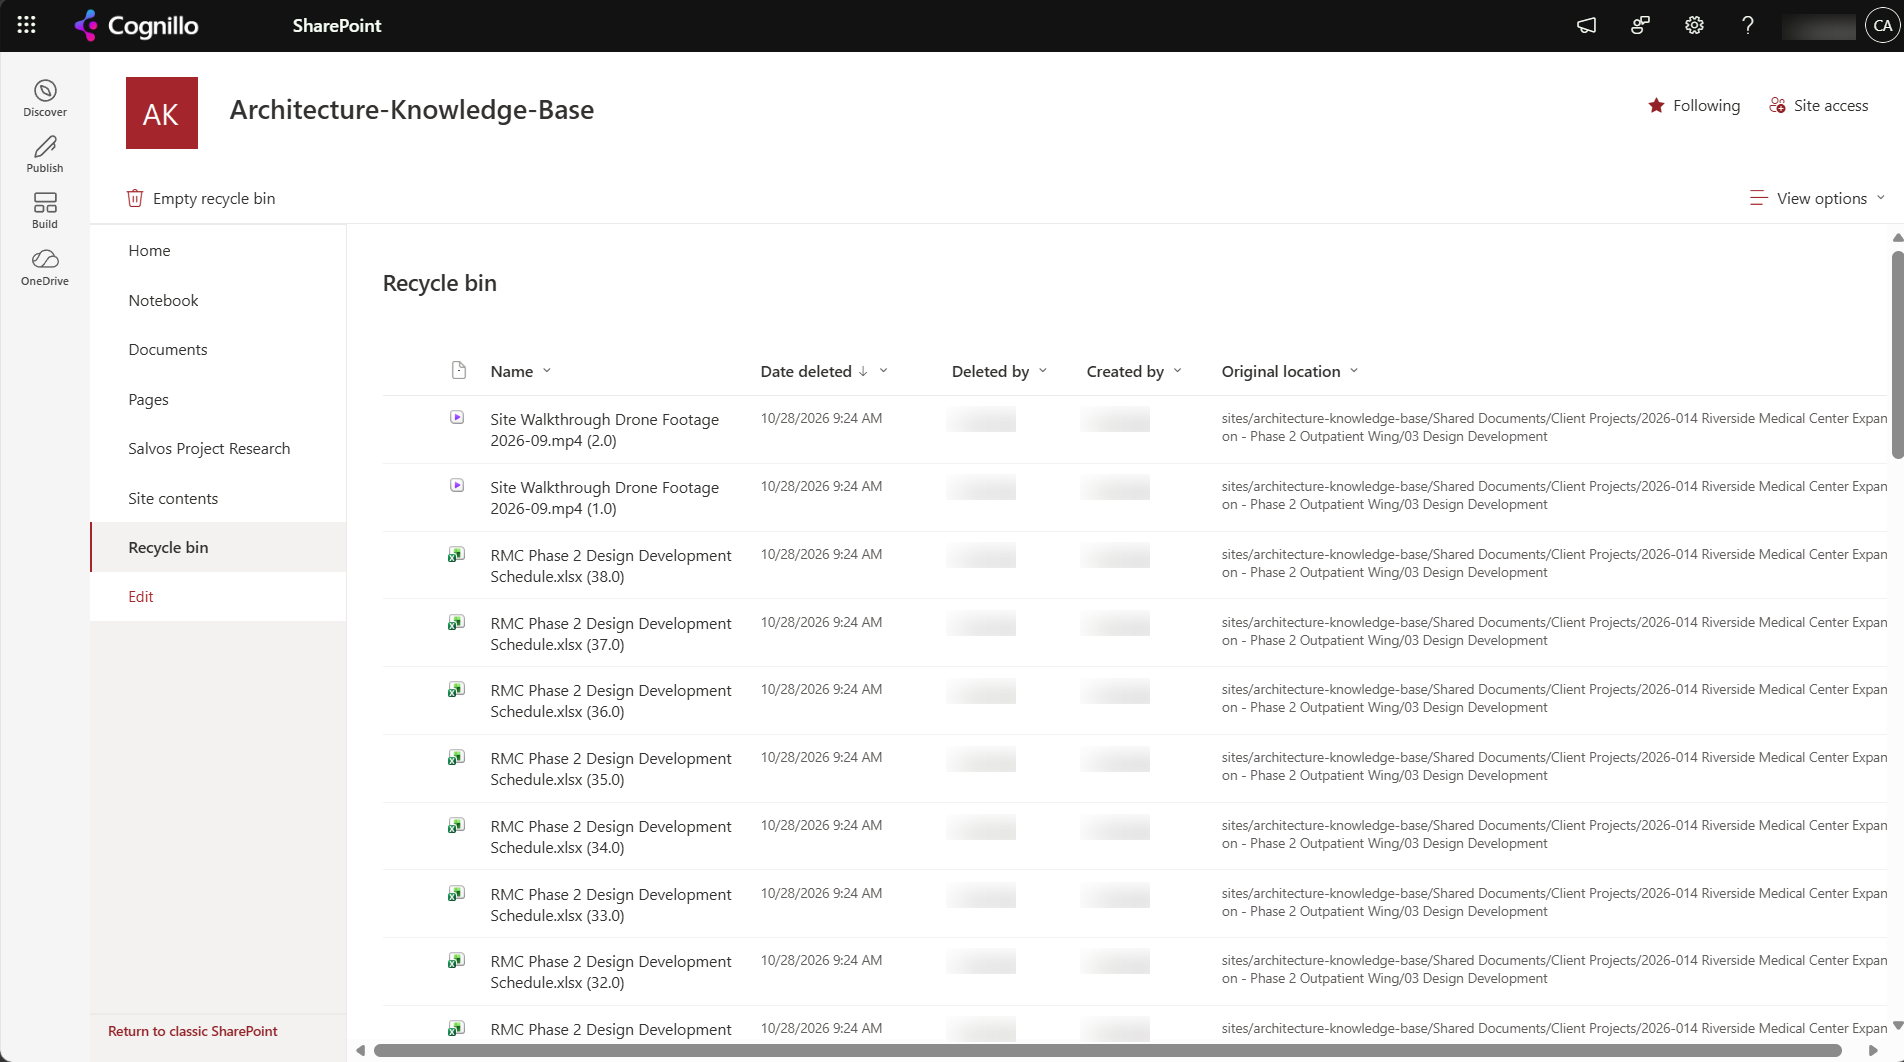Click the video icon for version 2.0
This screenshot has width=1904, height=1062.
pyautogui.click(x=457, y=417)
